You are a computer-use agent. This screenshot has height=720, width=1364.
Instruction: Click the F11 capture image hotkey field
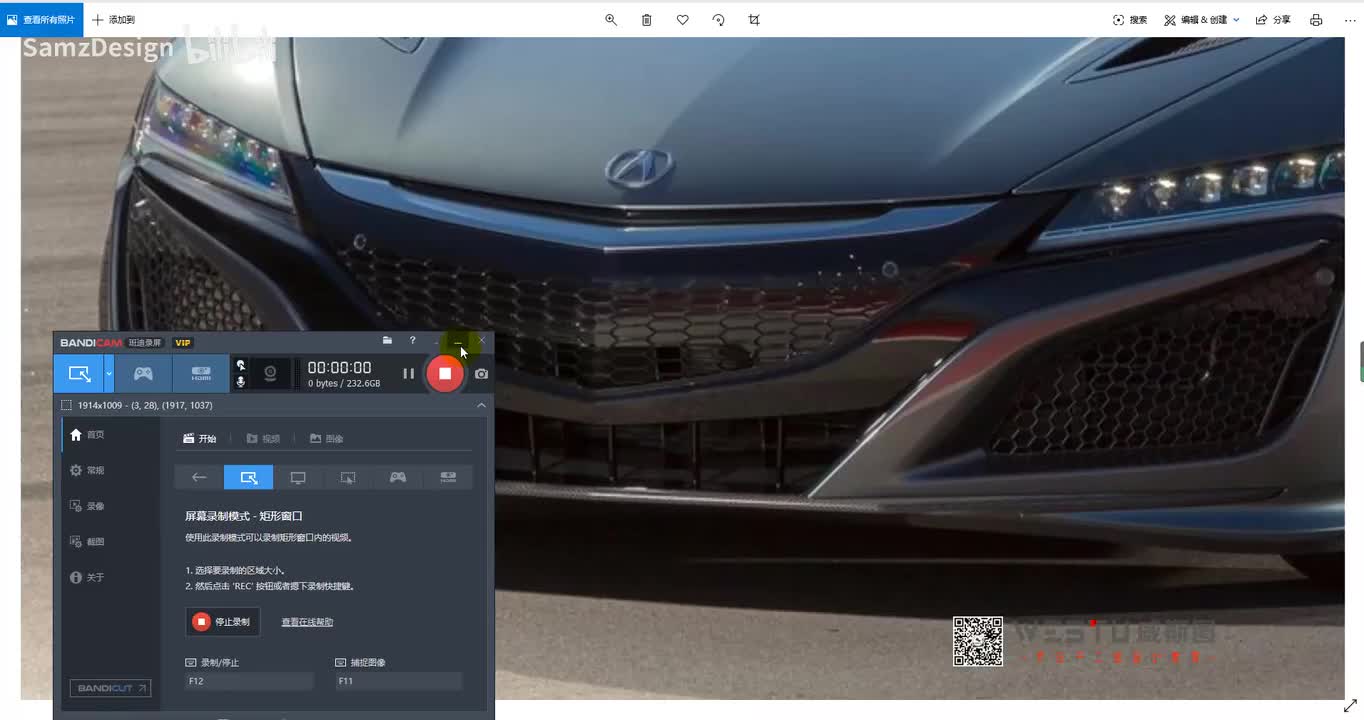coord(399,681)
